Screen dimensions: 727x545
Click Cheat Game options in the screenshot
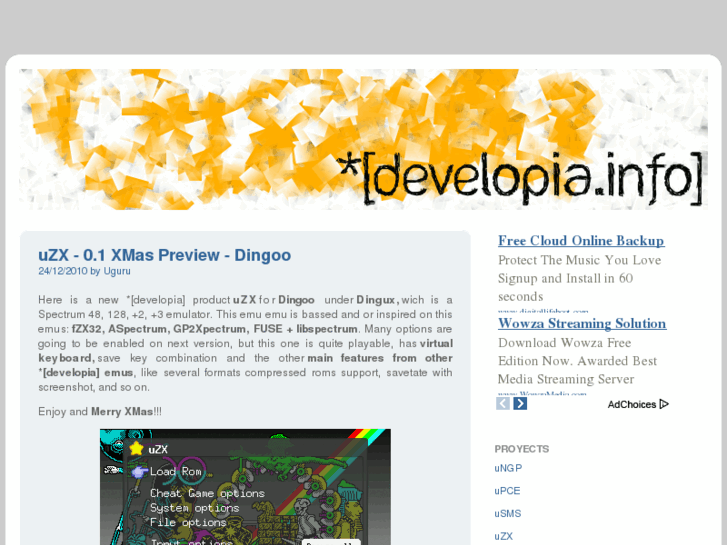pos(207,493)
